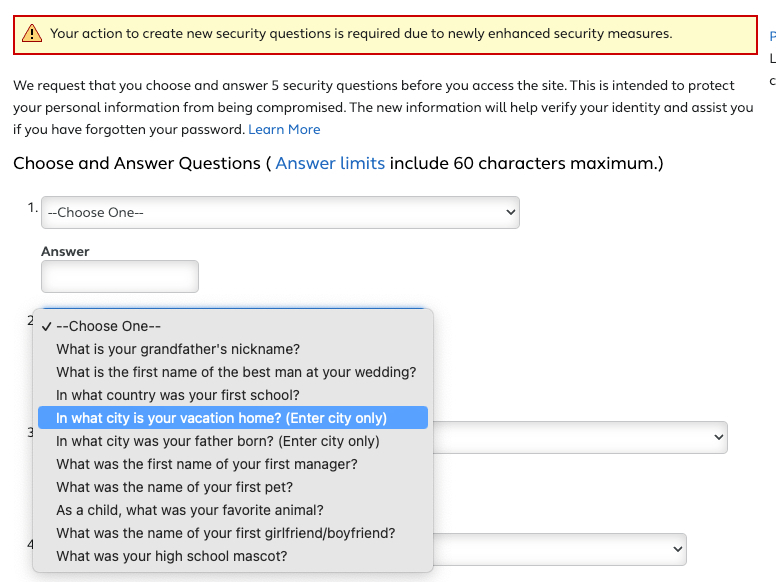The width and height of the screenshot is (776, 582).
Task: Choose the childhood favorite animal question
Action: point(190,510)
